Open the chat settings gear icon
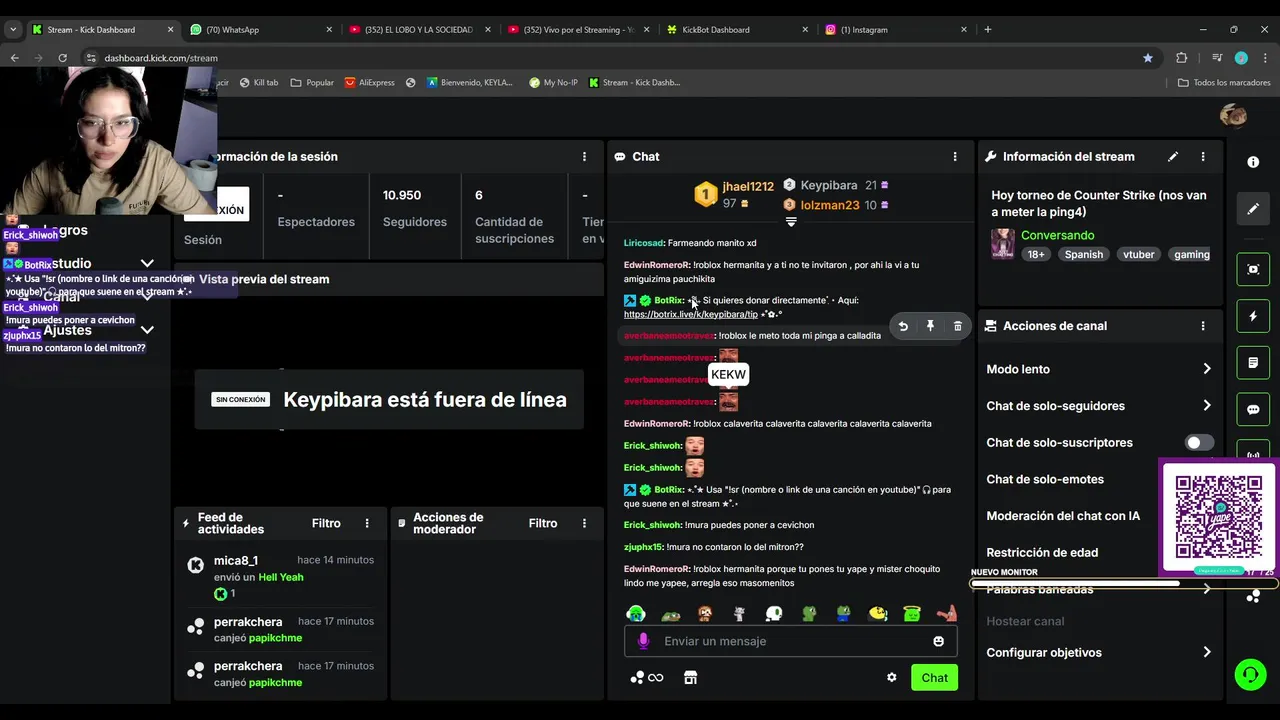Image resolution: width=1280 pixels, height=720 pixels. click(891, 678)
